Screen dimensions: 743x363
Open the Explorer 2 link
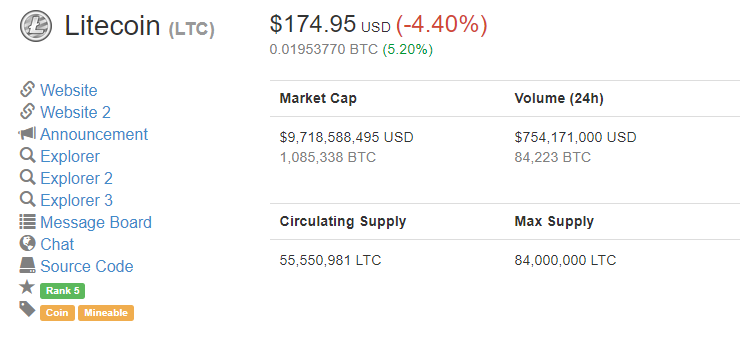pos(76,178)
